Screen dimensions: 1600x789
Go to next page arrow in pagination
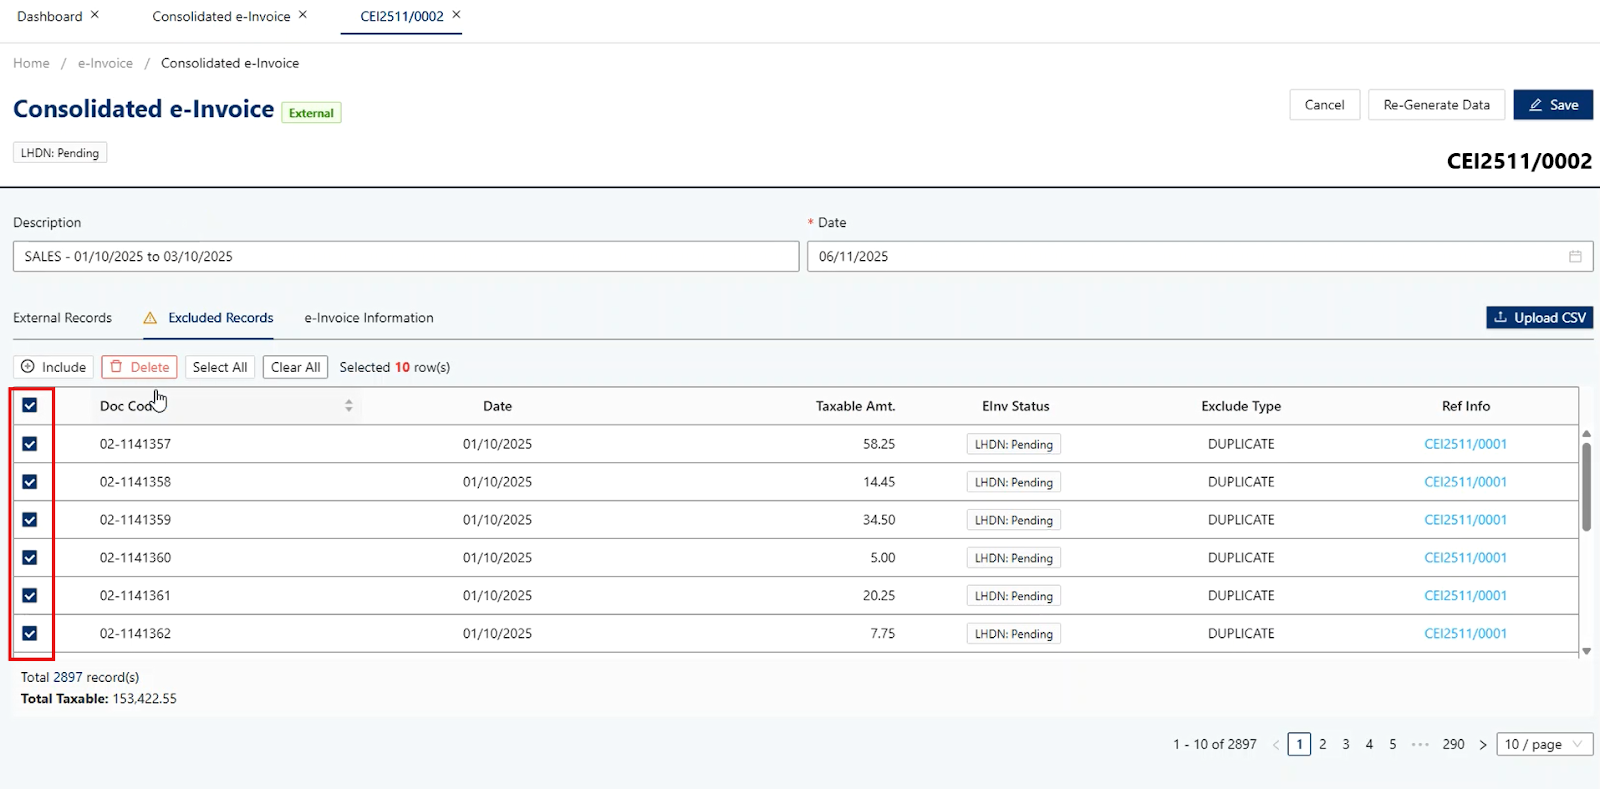pos(1483,745)
